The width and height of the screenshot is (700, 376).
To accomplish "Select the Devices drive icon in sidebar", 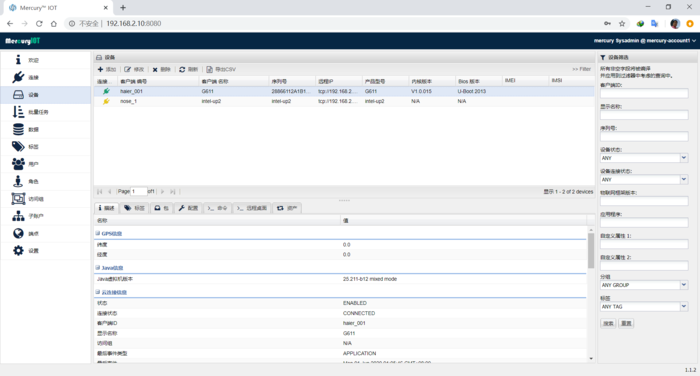I will coord(18,95).
